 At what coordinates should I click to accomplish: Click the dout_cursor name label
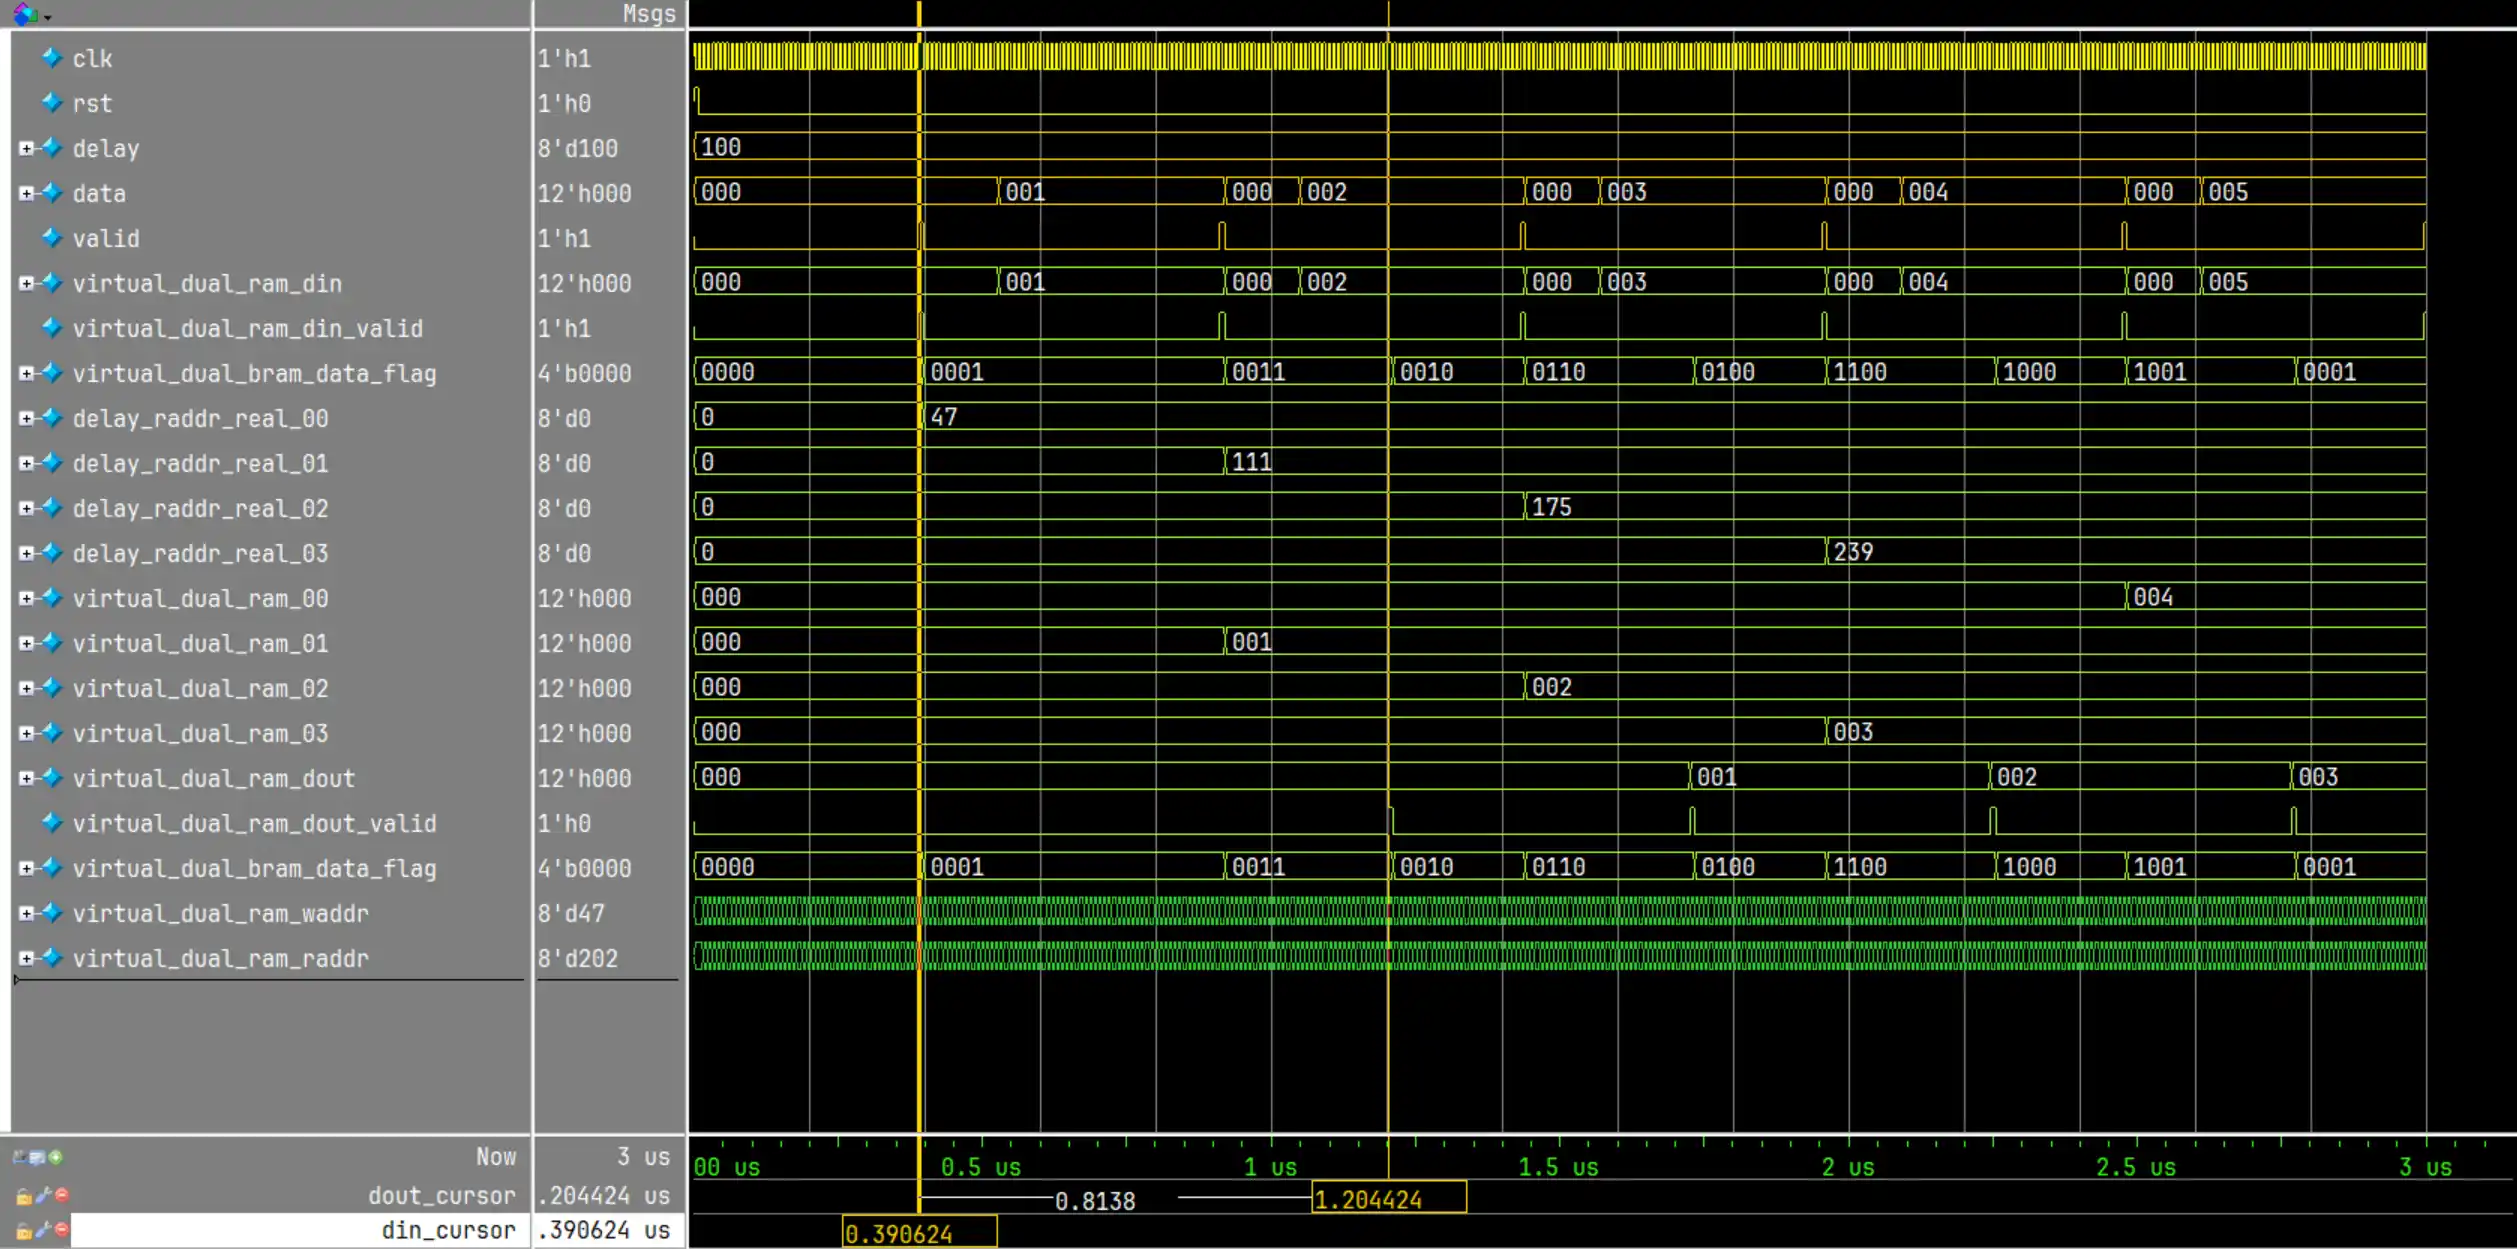tap(441, 1195)
